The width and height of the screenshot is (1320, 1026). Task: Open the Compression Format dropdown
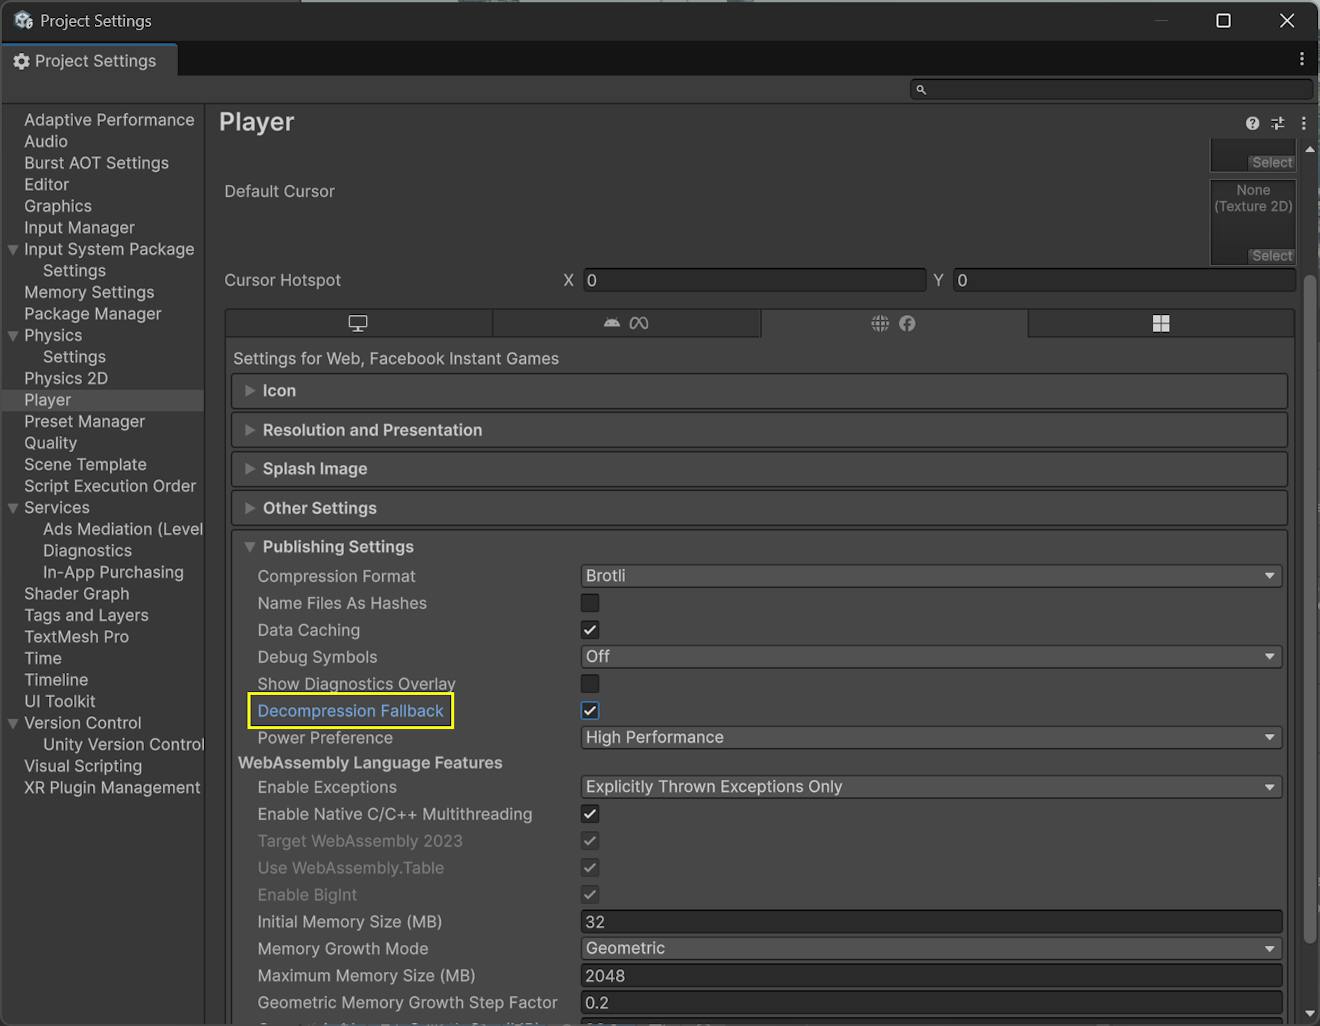click(x=930, y=576)
